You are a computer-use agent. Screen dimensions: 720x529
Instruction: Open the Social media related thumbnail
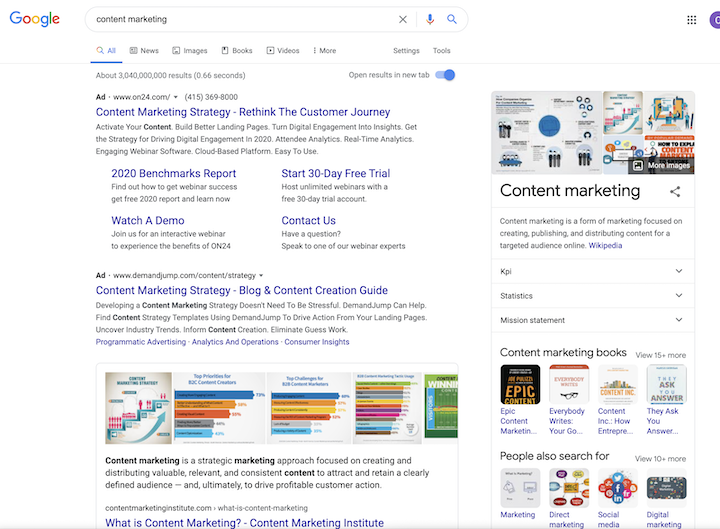(618, 488)
